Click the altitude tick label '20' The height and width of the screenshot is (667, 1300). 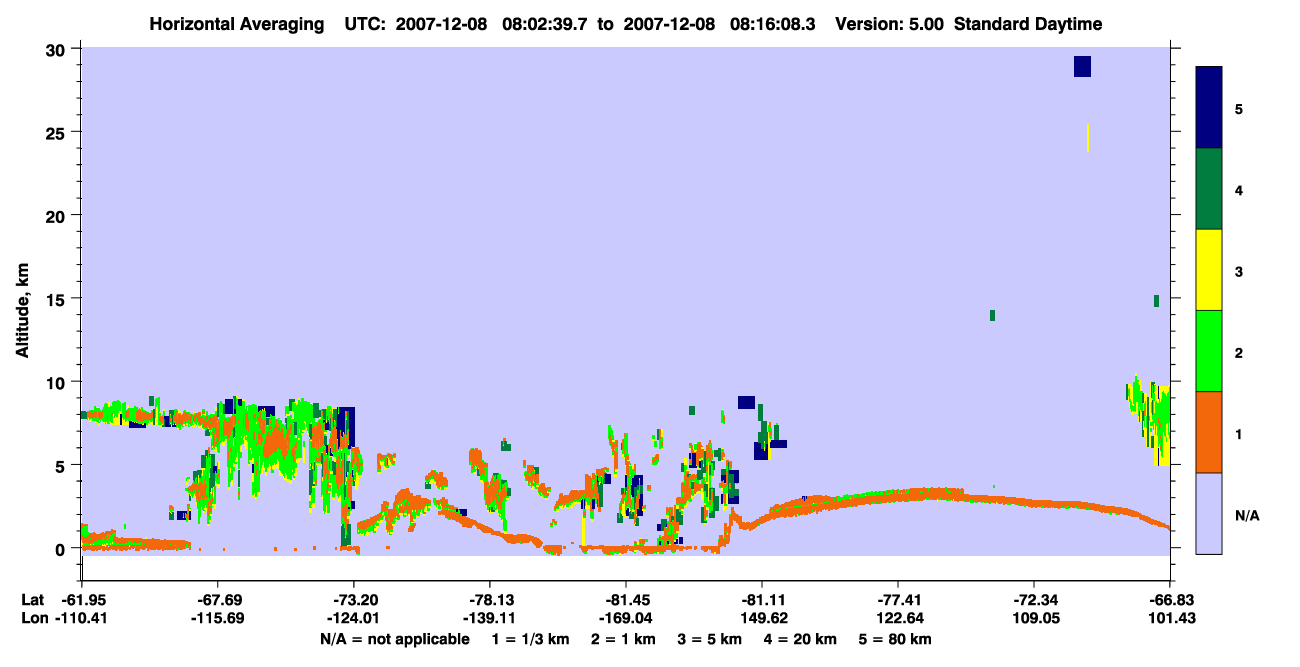(58, 215)
